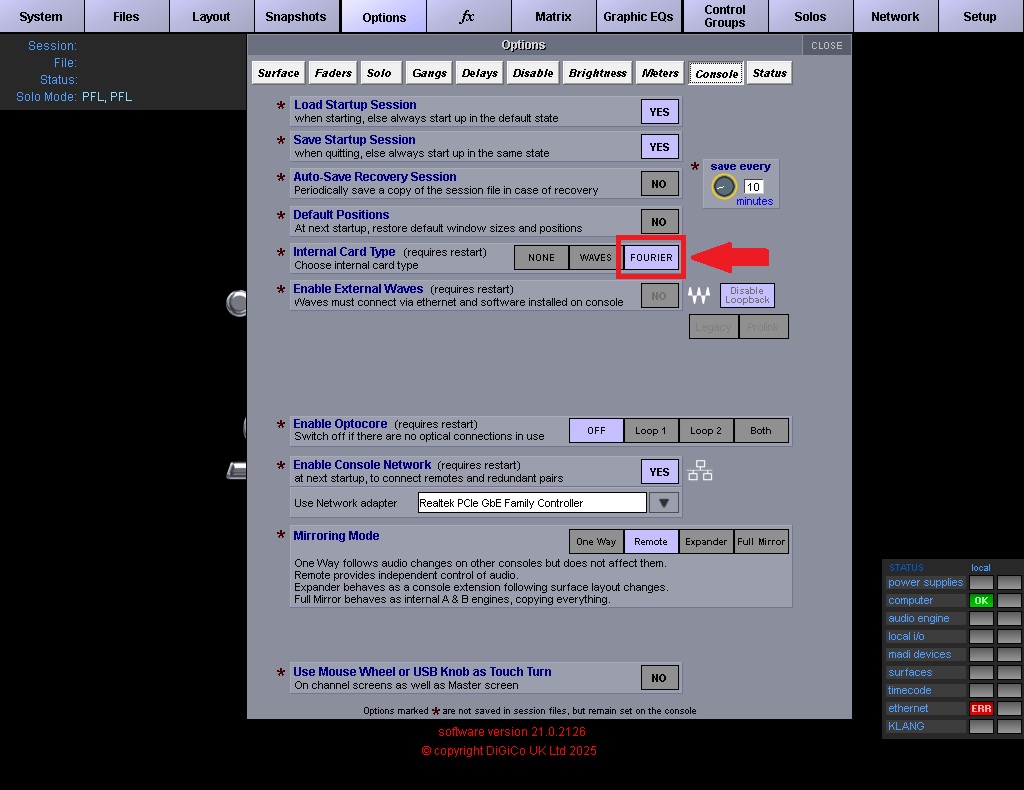Click audio engine local status indicator
The width and height of the screenshot is (1024, 790).
click(981, 618)
